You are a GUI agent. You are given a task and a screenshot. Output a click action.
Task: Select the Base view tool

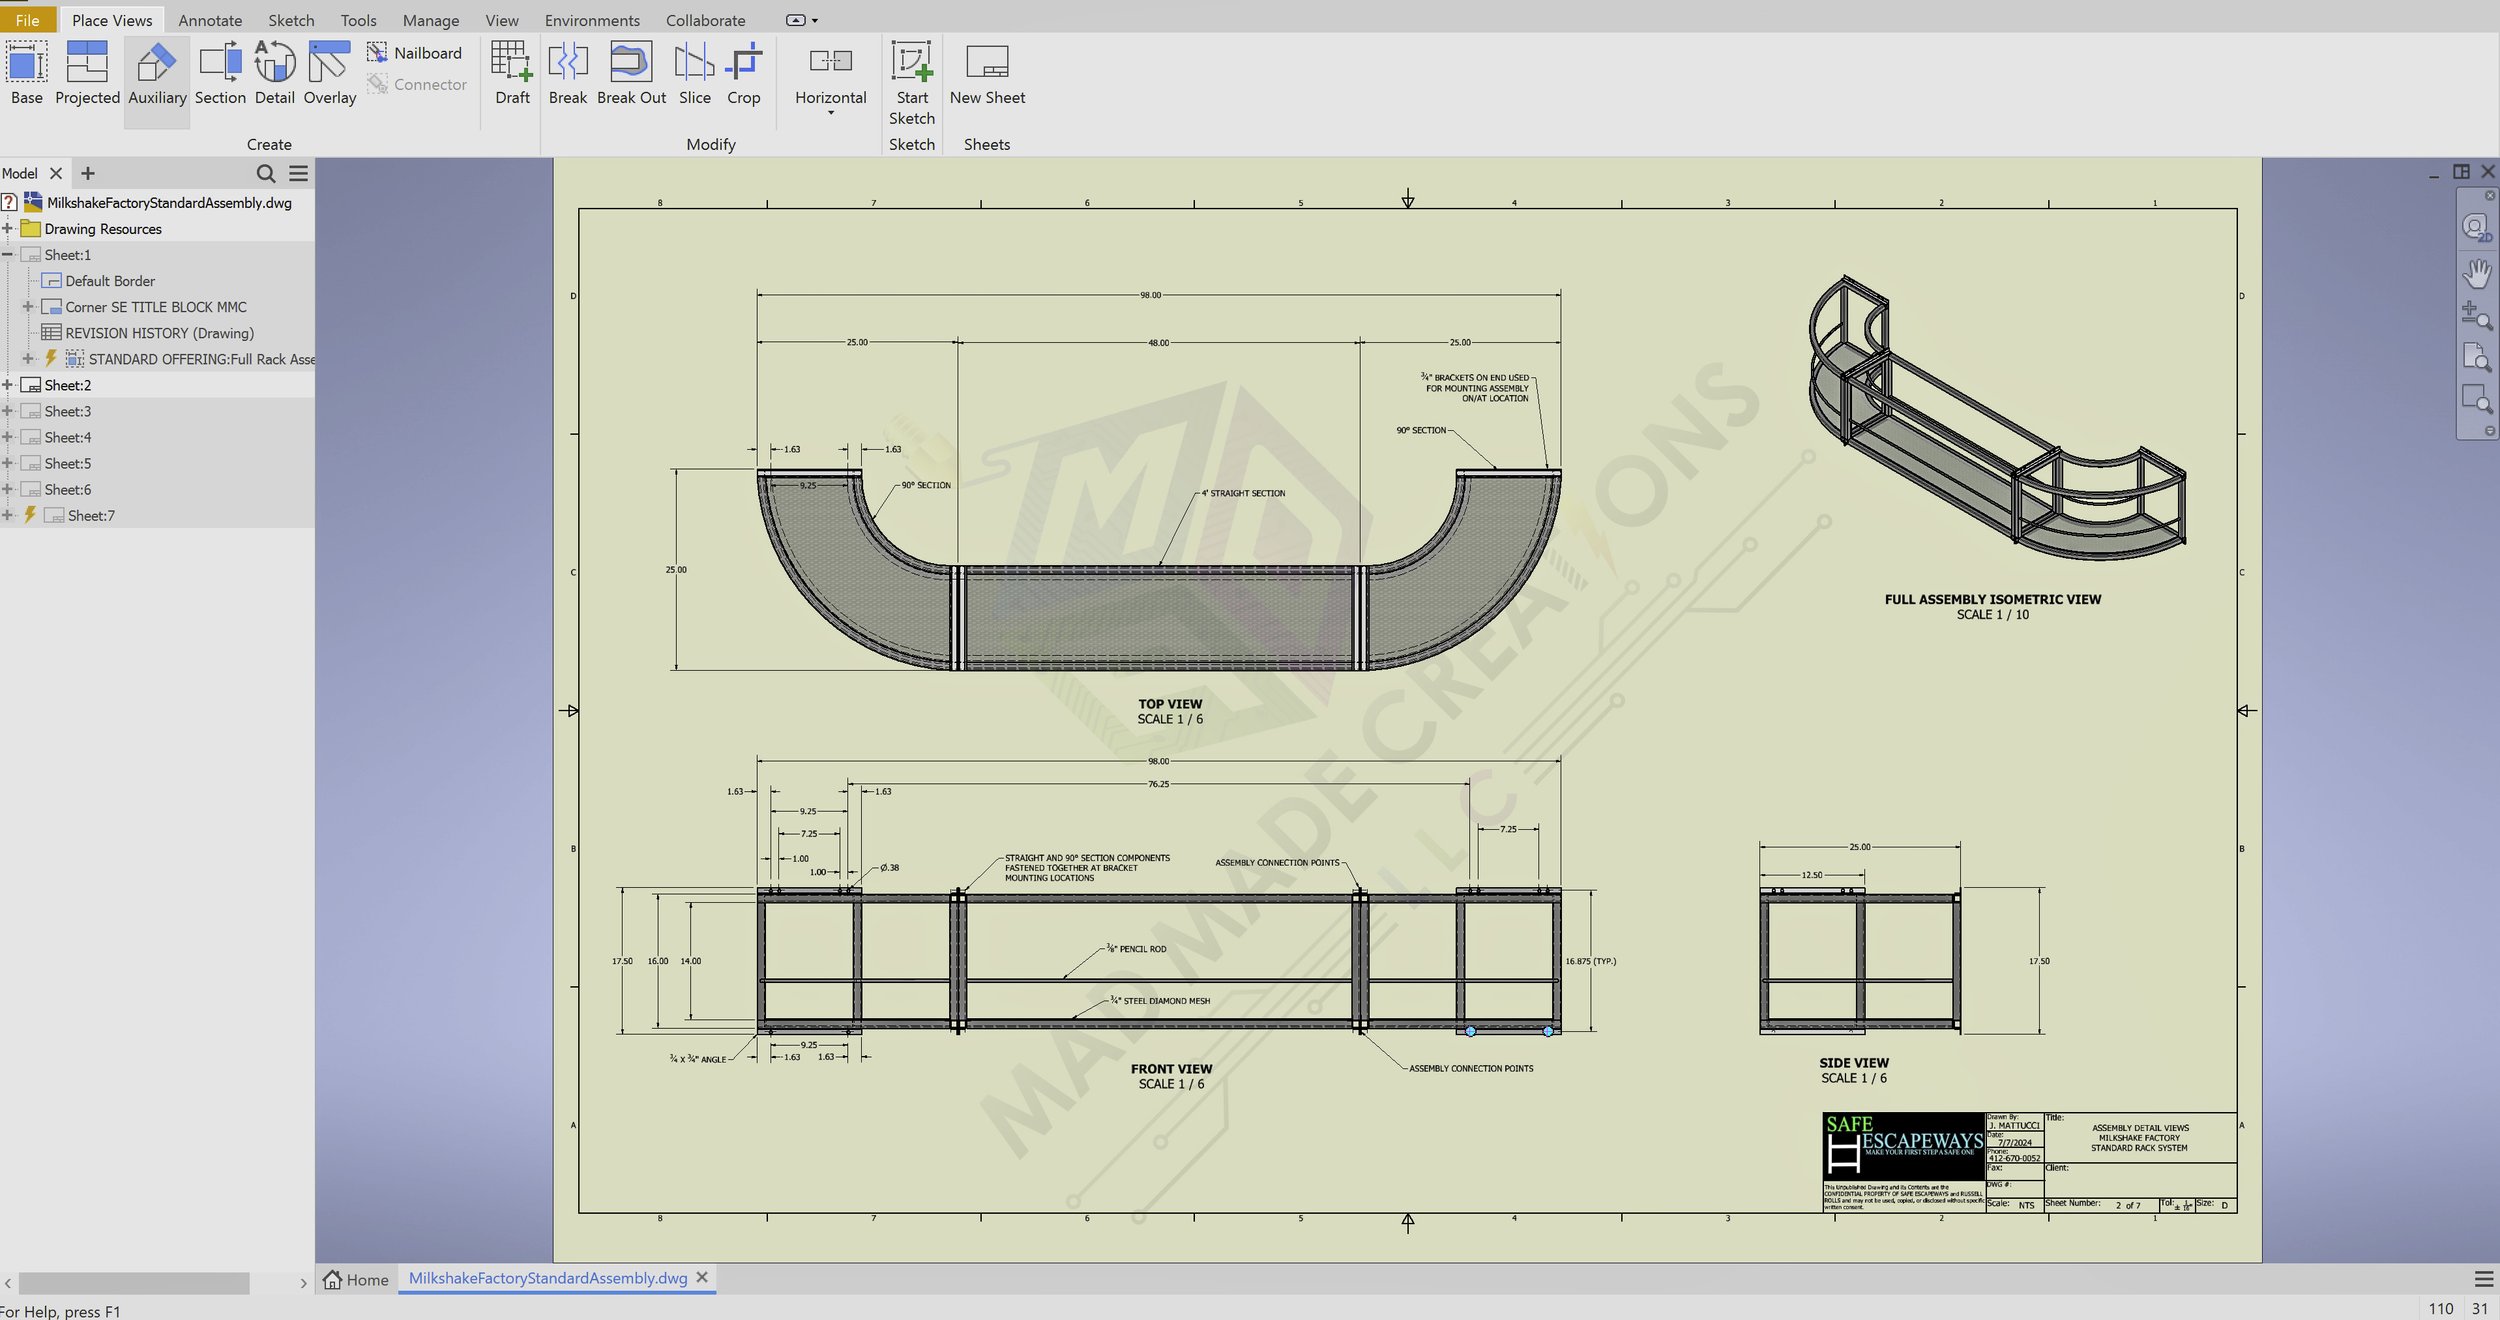coord(27,73)
